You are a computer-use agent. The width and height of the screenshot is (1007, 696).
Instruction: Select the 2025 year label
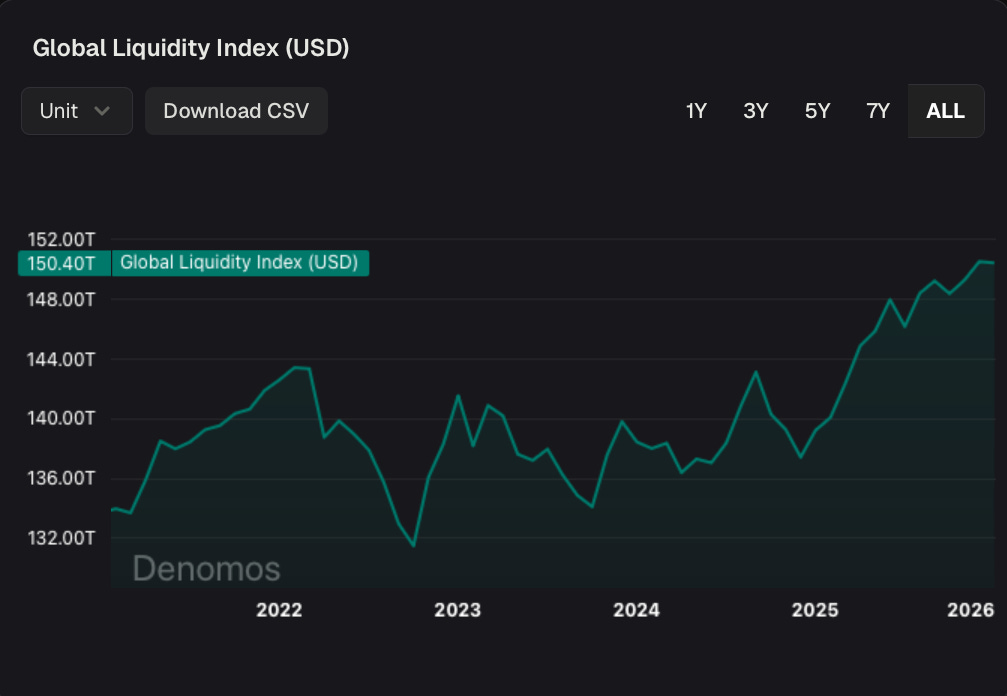tap(816, 610)
